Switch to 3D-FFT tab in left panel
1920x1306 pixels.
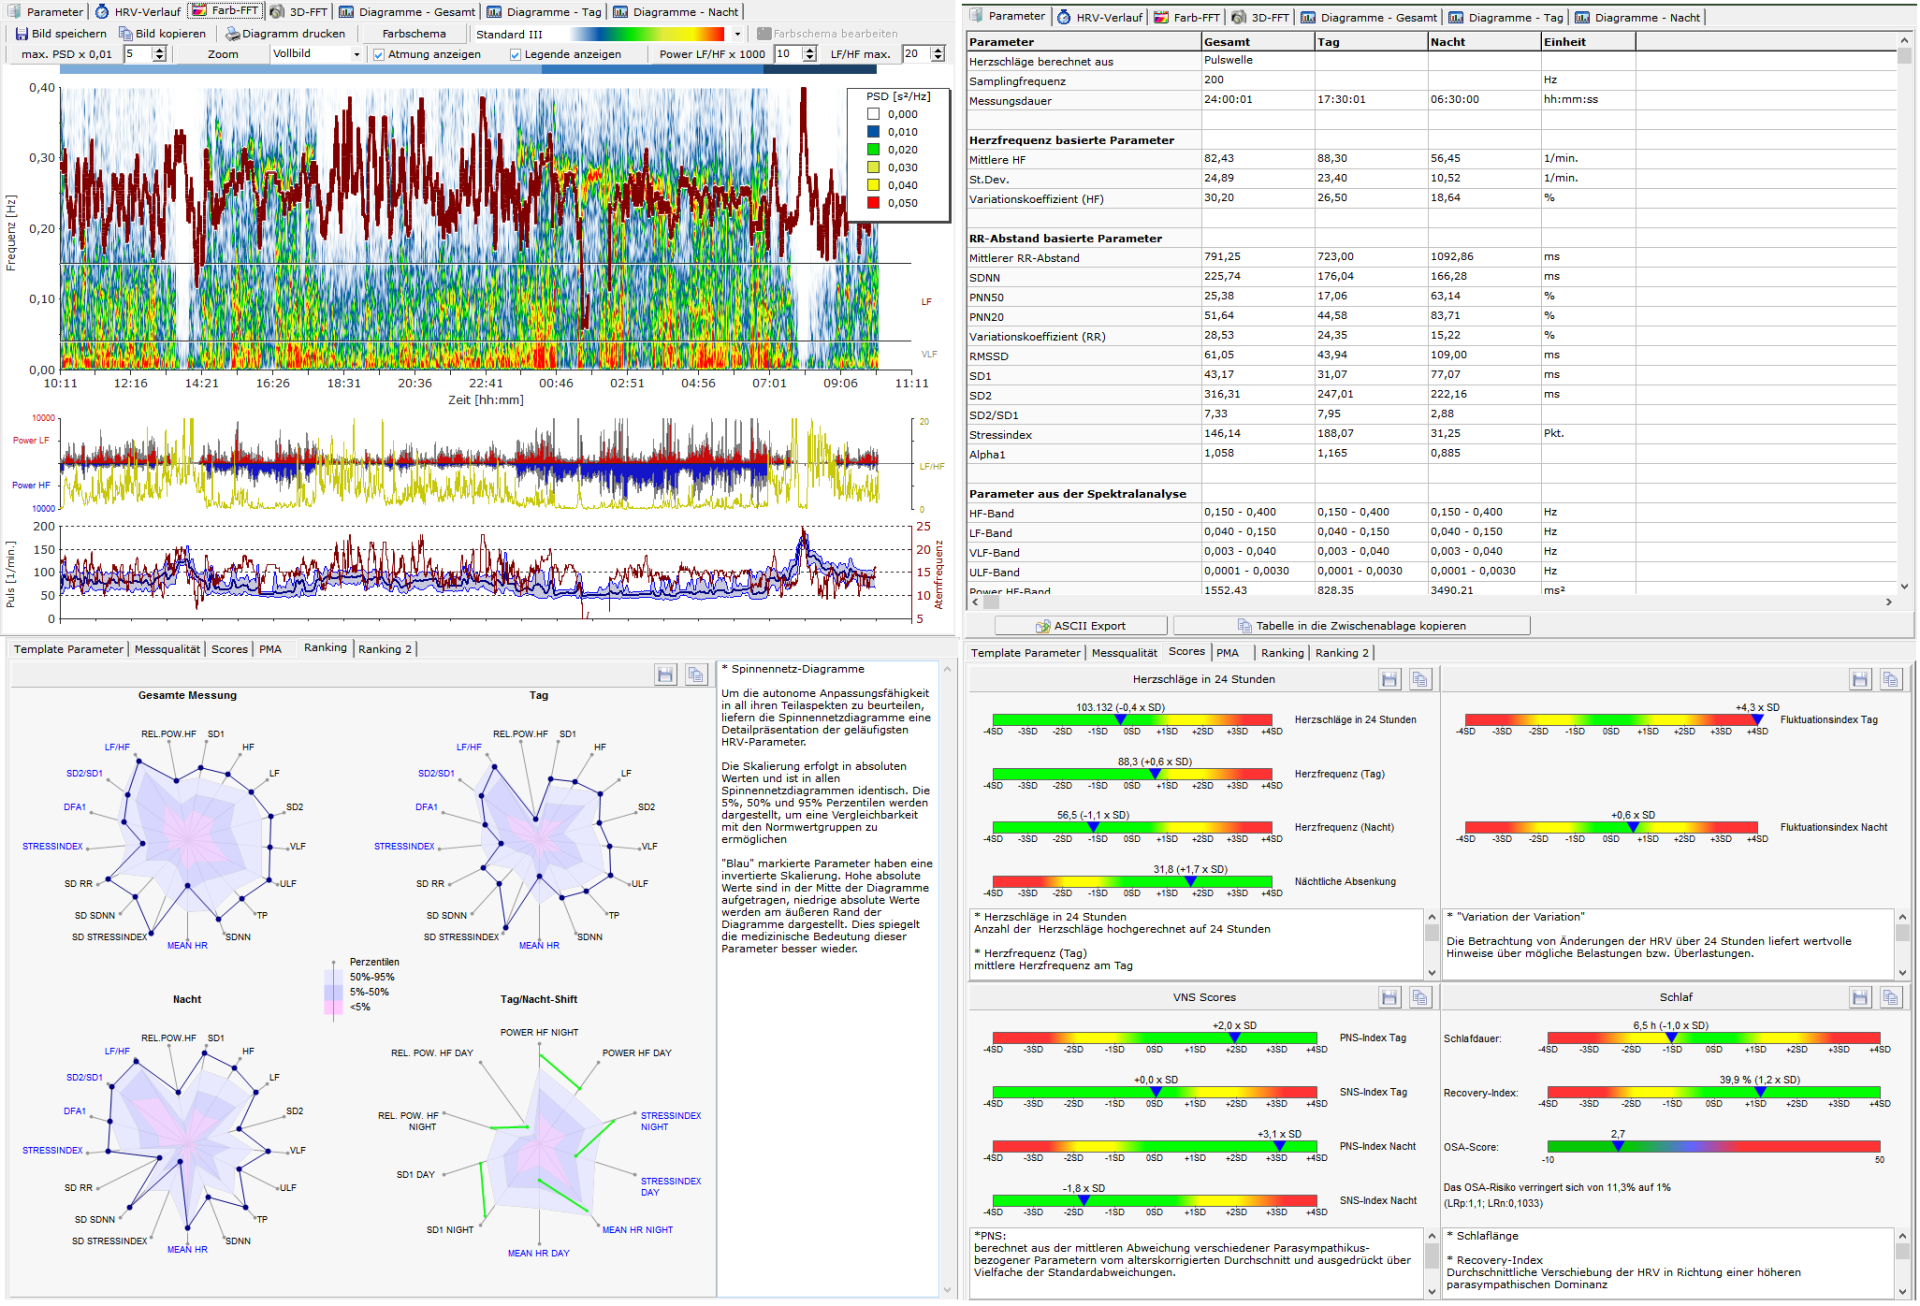(x=299, y=12)
